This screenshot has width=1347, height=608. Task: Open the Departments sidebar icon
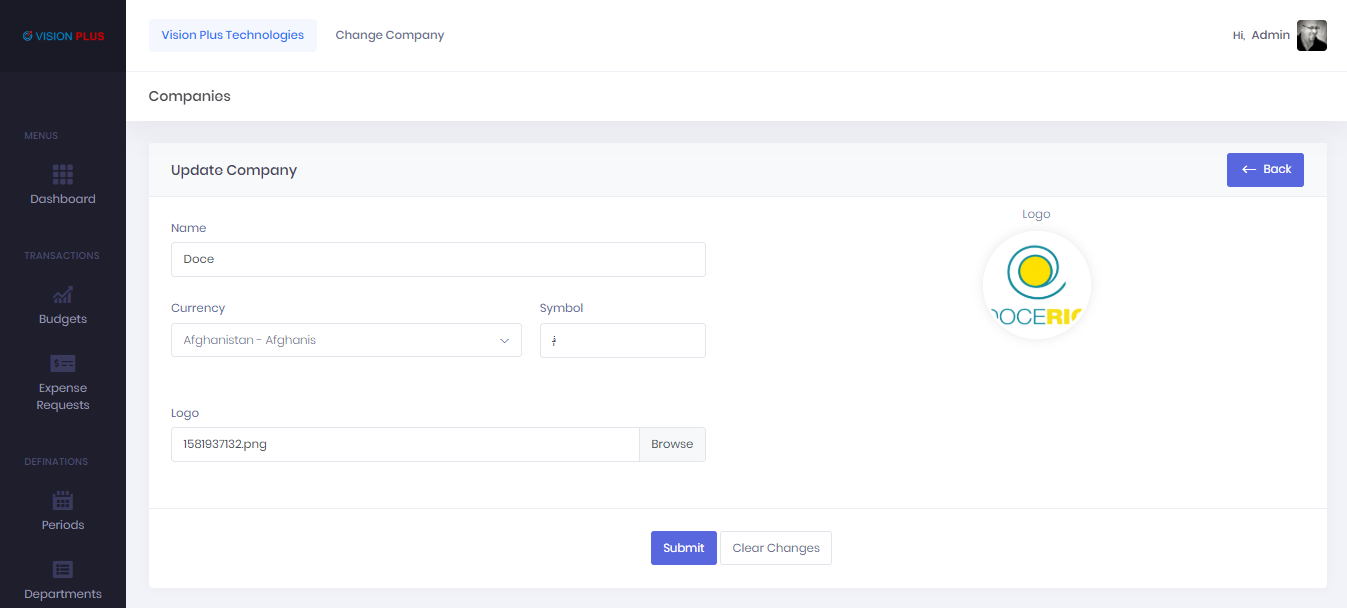tap(63, 570)
